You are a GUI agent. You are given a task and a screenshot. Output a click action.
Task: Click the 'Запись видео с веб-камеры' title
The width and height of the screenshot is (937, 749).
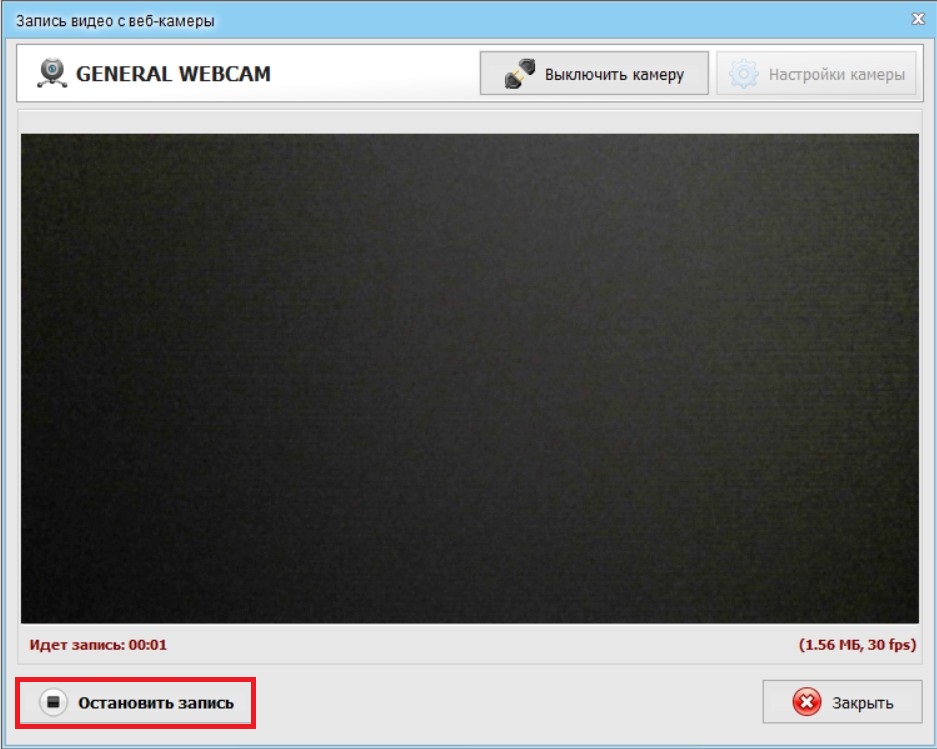click(x=115, y=21)
